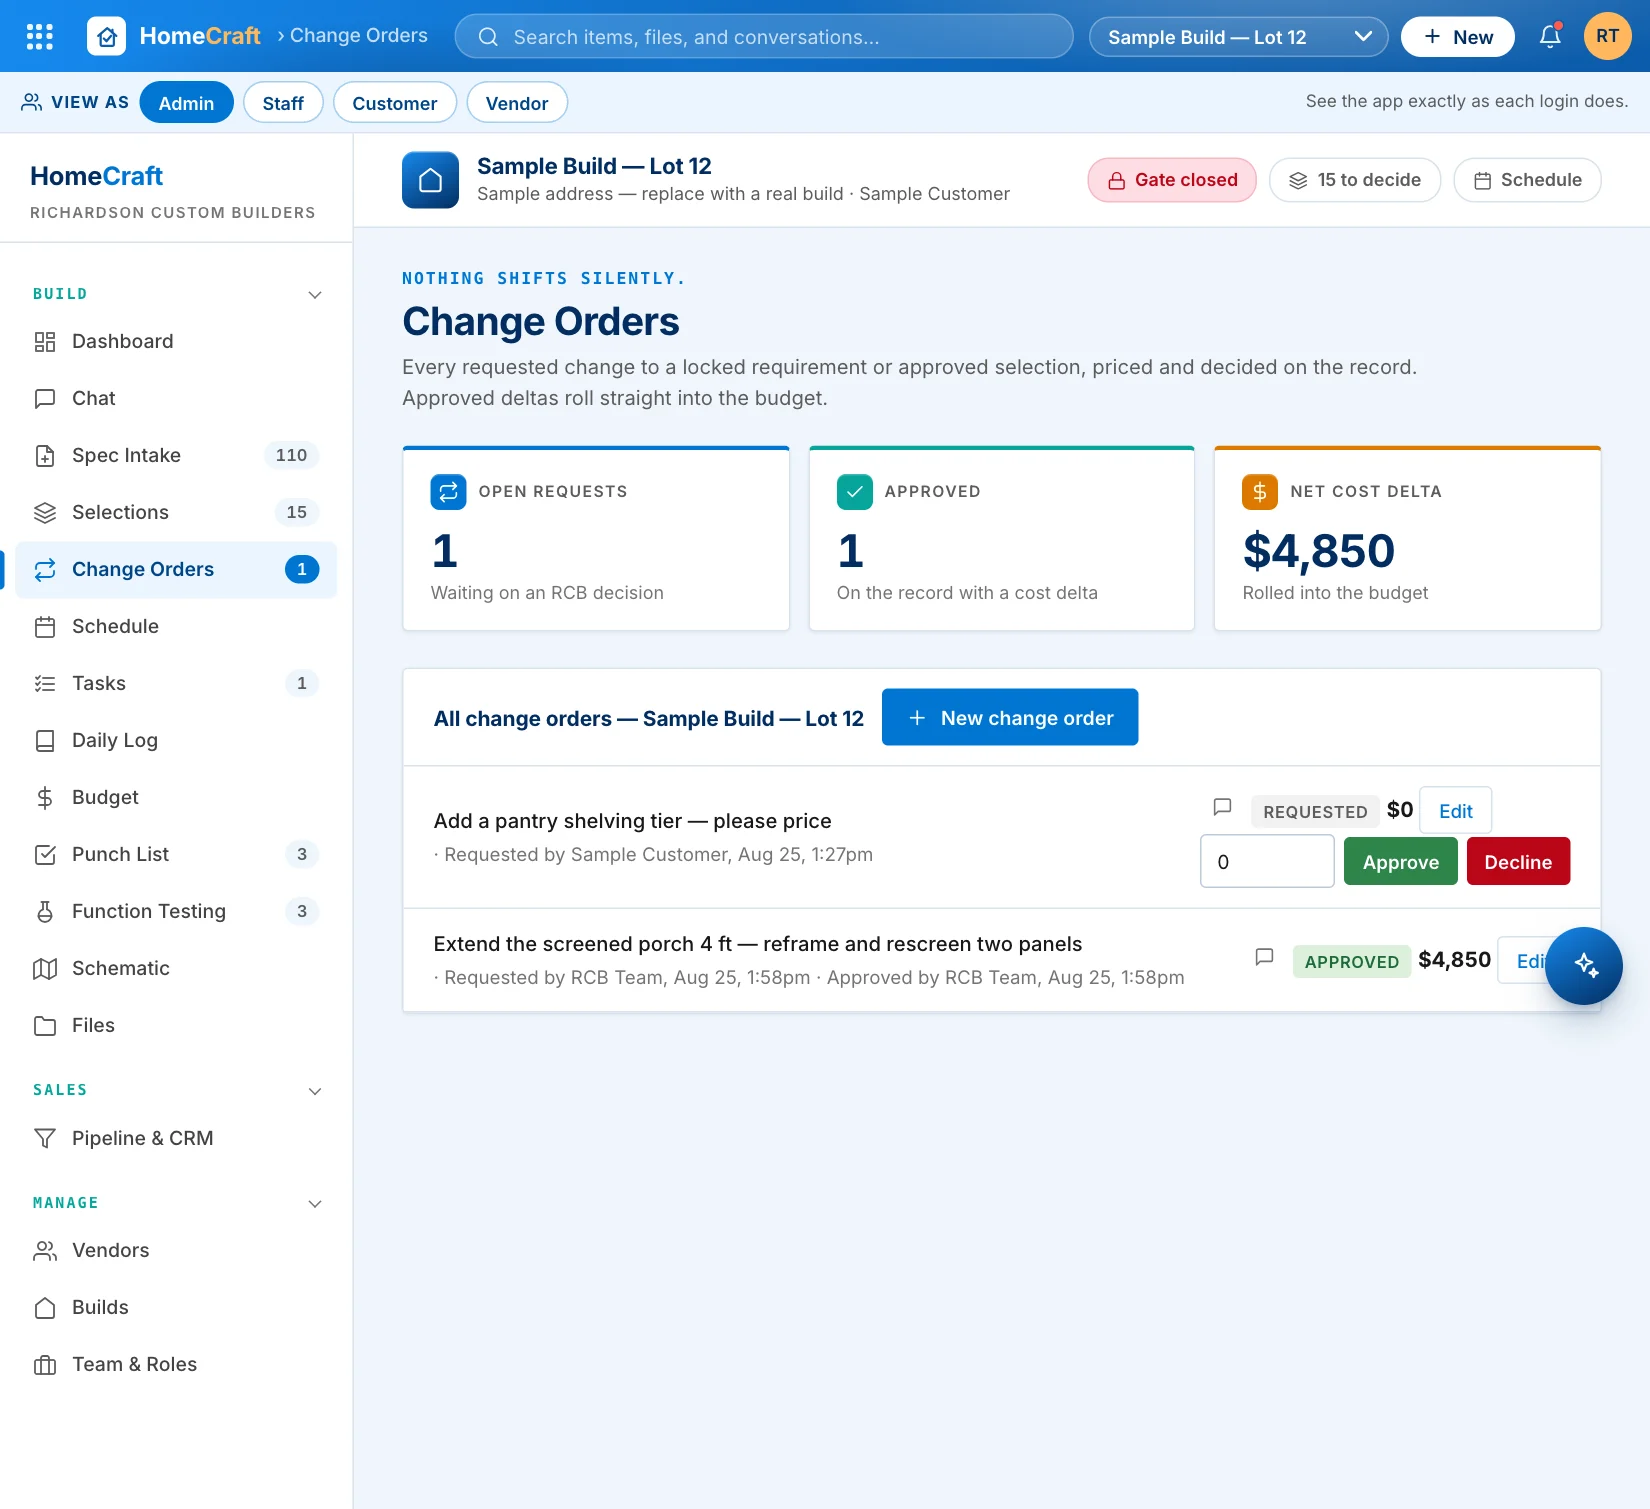This screenshot has width=1650, height=1509.
Task: Open notifications bell icon
Action: pyautogui.click(x=1550, y=37)
